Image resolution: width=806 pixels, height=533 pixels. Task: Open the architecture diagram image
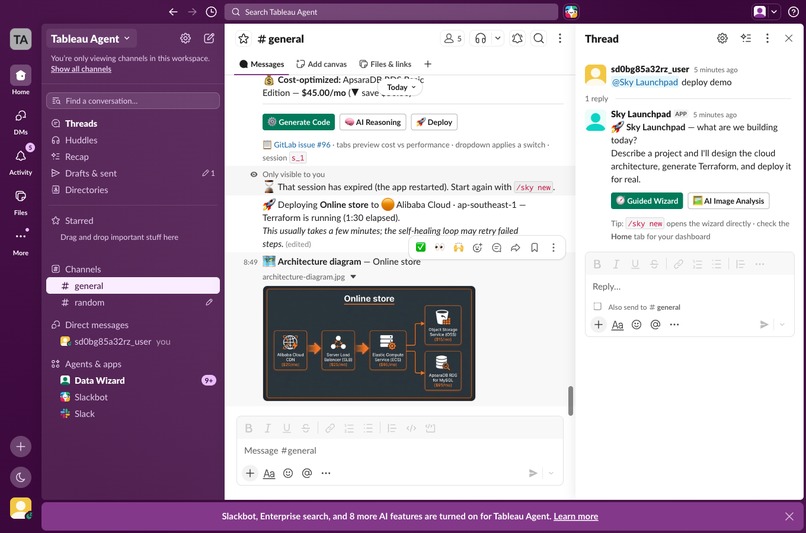tap(369, 343)
